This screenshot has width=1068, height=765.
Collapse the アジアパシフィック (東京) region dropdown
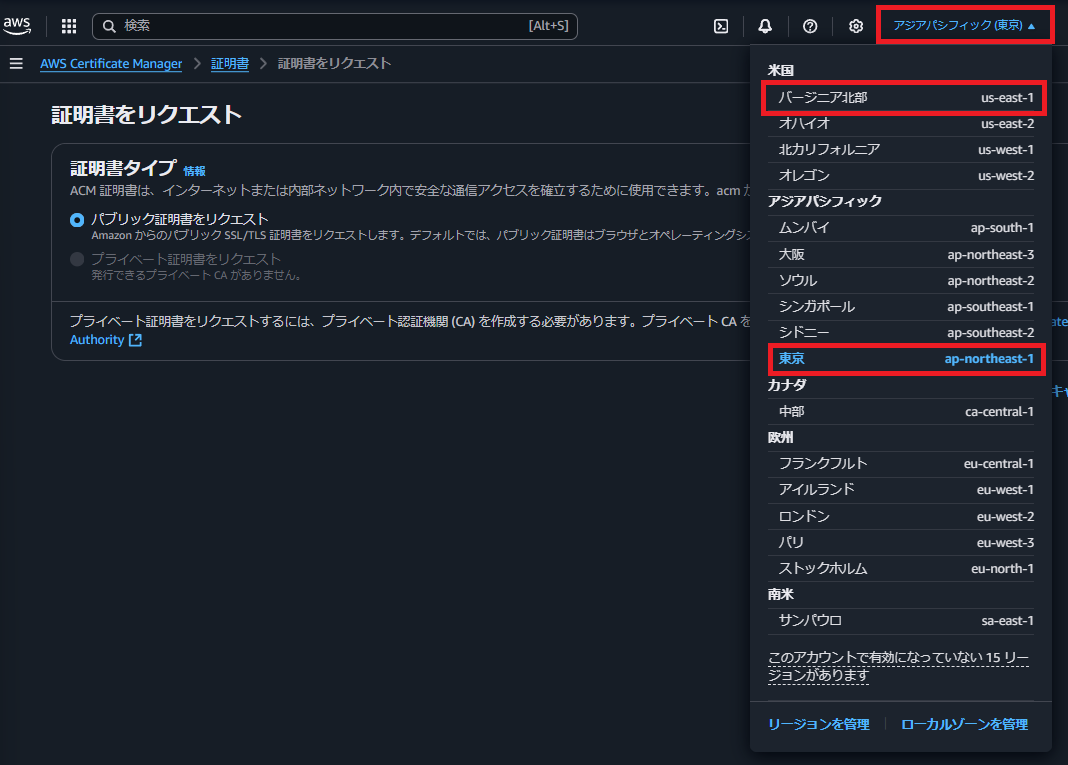click(x=964, y=25)
